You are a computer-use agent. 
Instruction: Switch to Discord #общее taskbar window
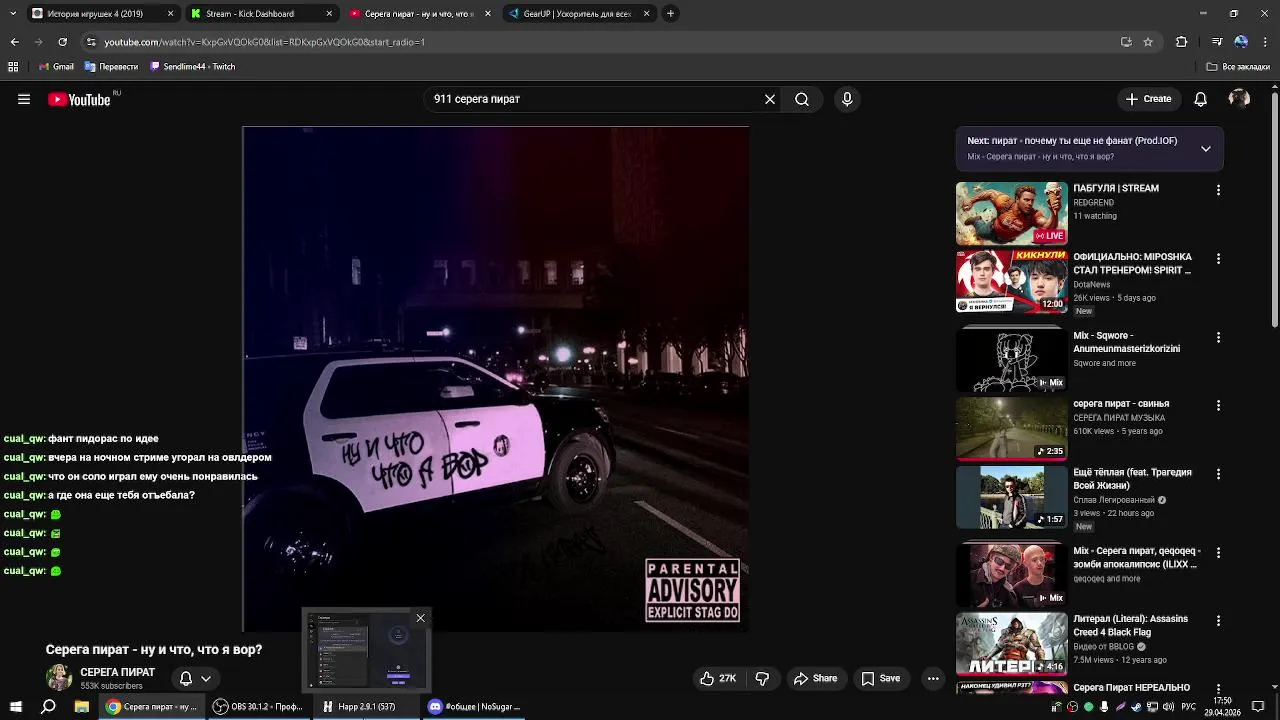coord(474,707)
